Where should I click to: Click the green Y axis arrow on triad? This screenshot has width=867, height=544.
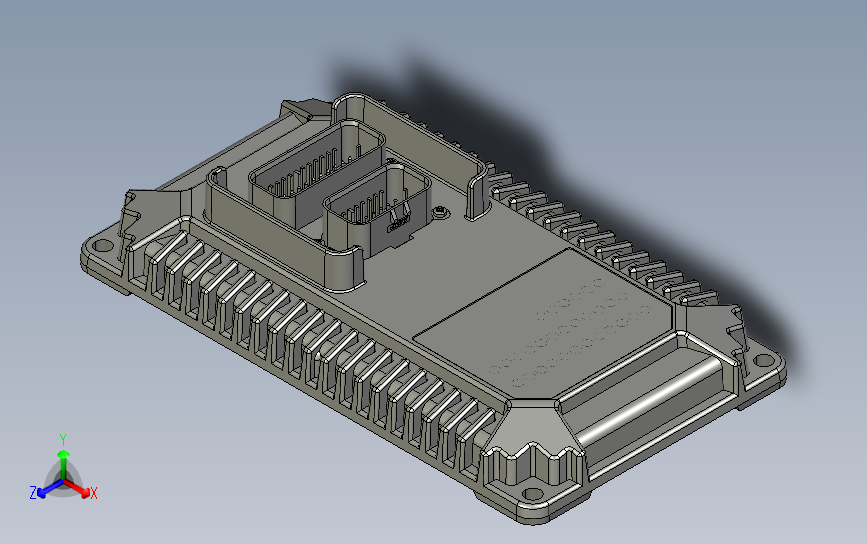[x=64, y=463]
